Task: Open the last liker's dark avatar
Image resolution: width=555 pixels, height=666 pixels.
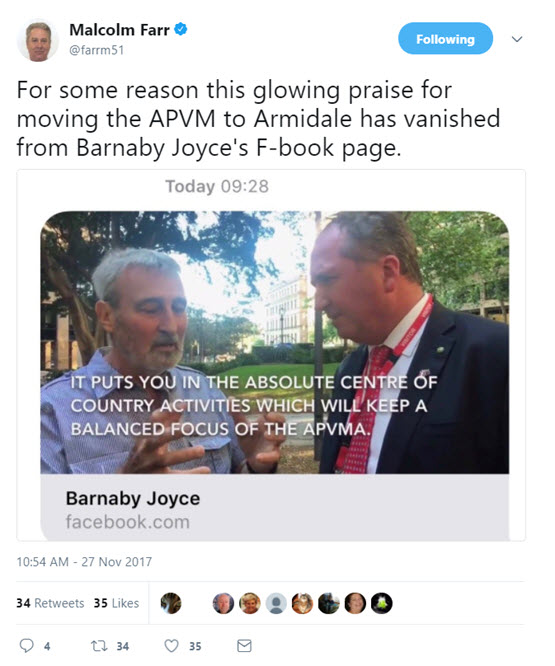Action: click(x=382, y=603)
